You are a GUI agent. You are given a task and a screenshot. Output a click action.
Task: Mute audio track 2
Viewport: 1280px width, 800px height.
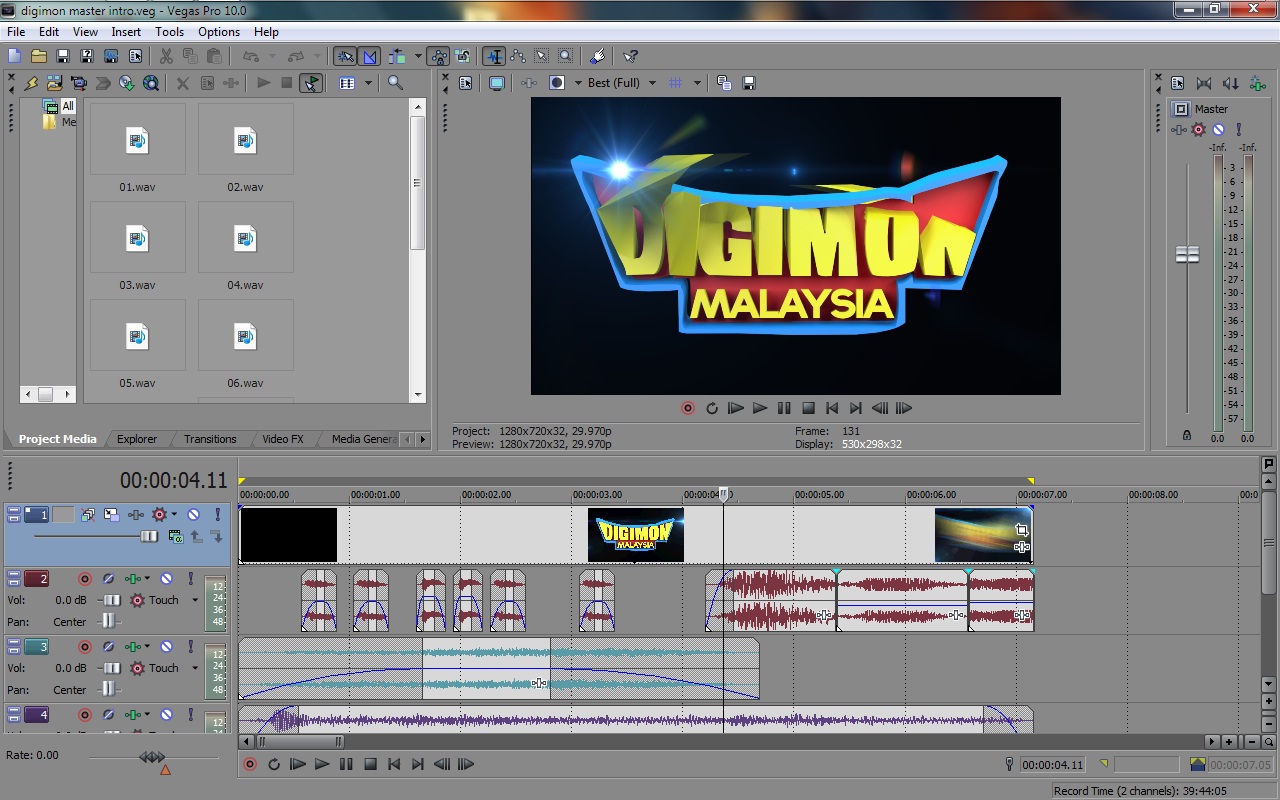click(x=166, y=579)
